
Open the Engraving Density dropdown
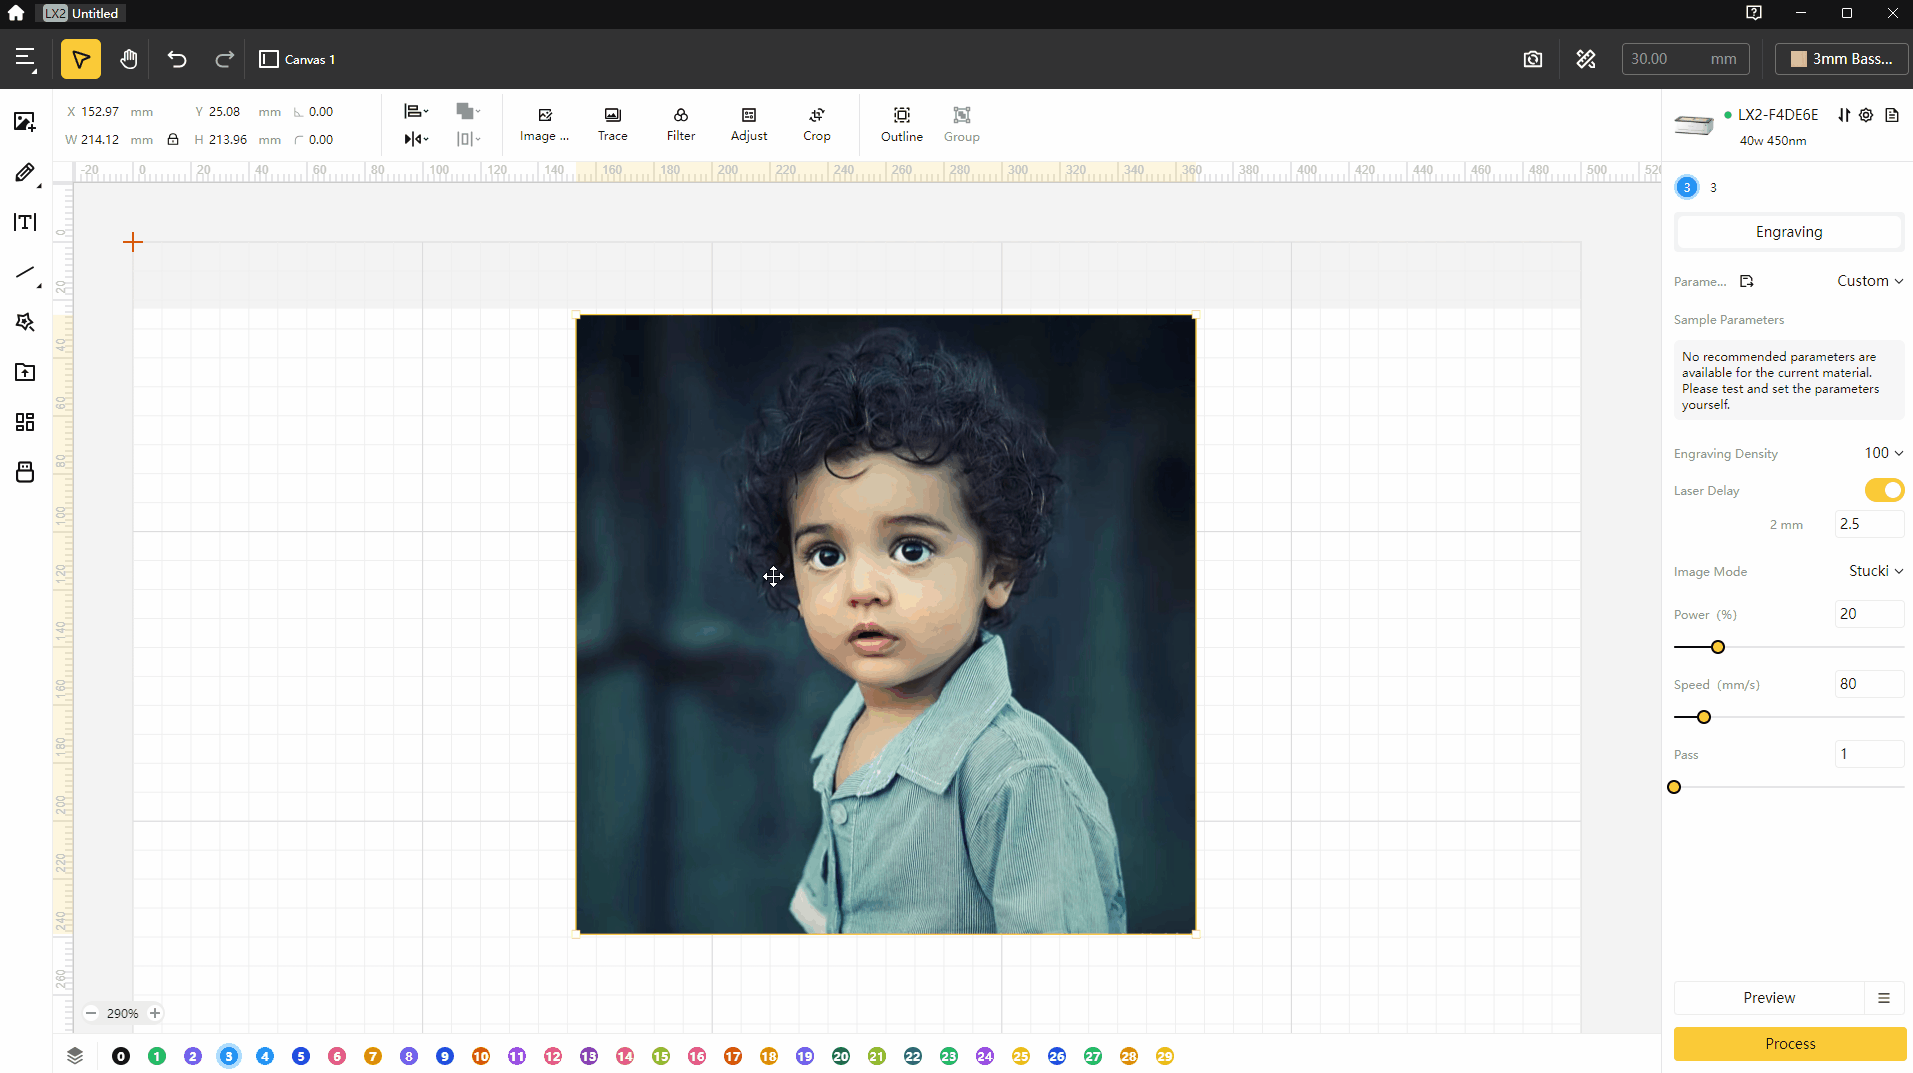(1884, 453)
